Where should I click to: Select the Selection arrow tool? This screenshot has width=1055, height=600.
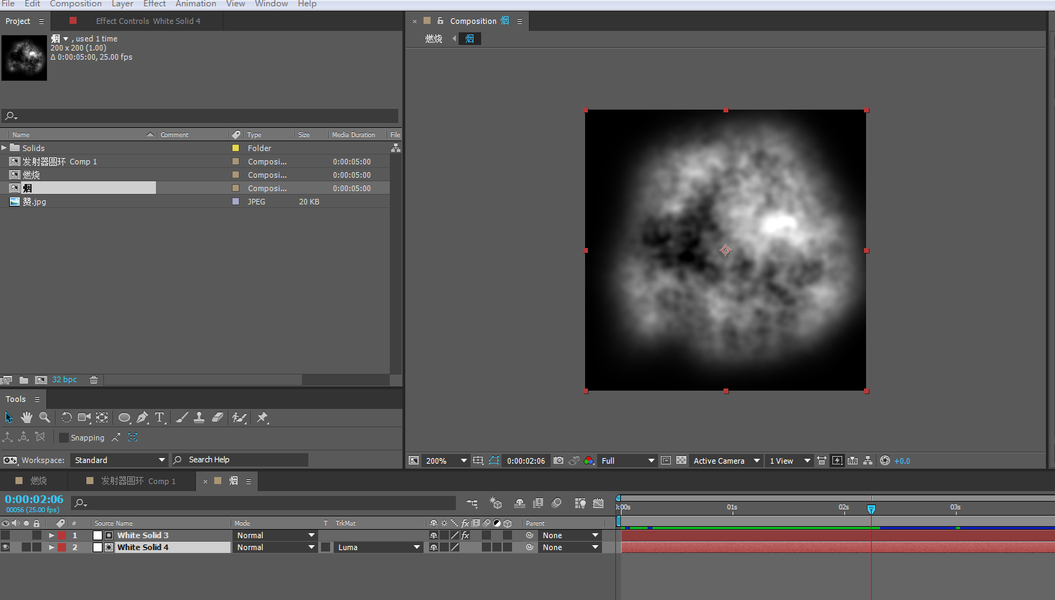[9, 418]
